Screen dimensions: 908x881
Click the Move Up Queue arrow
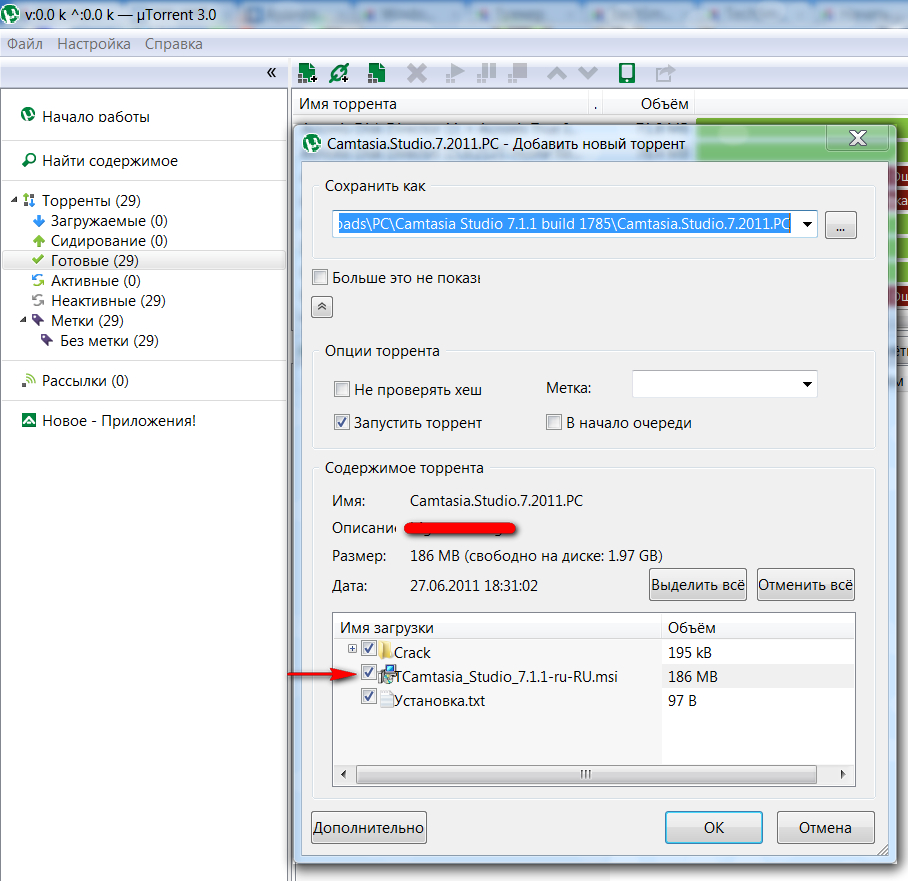(556, 74)
